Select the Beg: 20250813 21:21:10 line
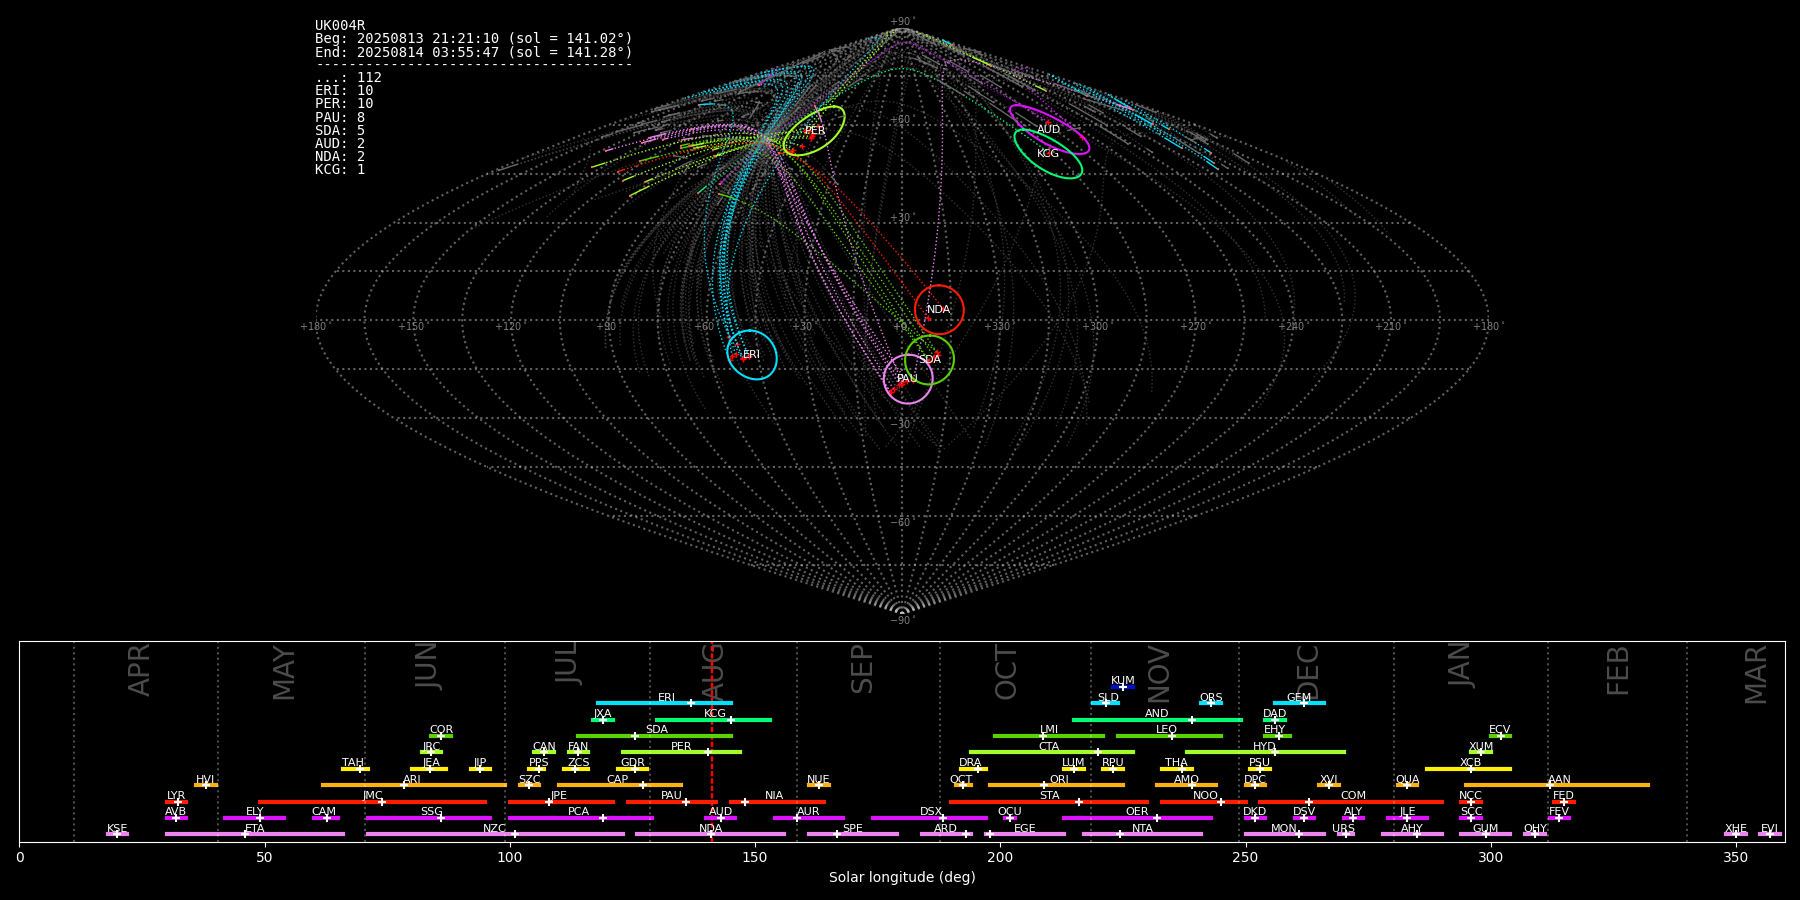The height and width of the screenshot is (900, 1800). 474,39
